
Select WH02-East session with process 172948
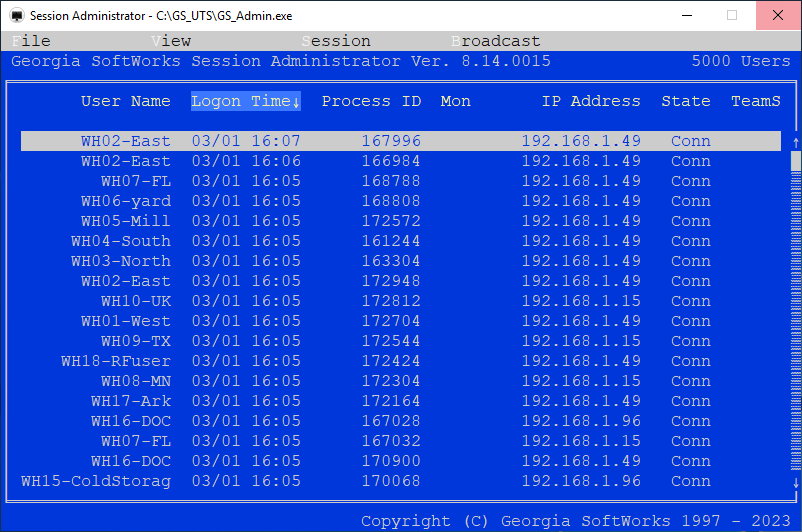pyautogui.click(x=401, y=281)
